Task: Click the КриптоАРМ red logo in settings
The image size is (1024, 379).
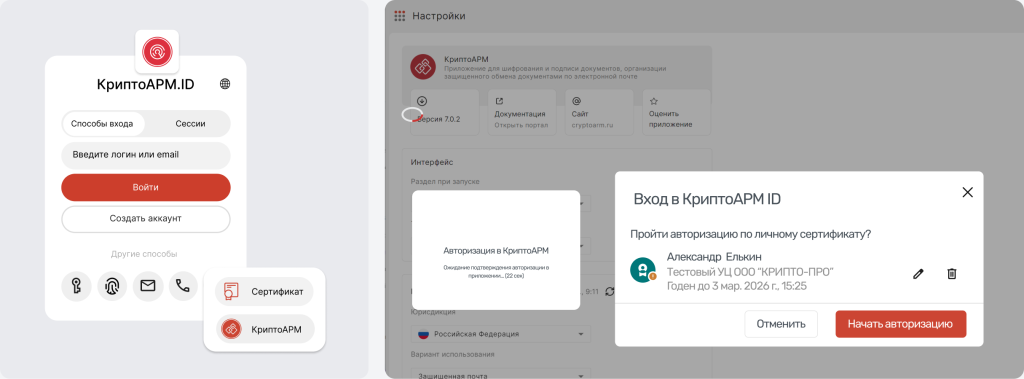Action: pyautogui.click(x=423, y=67)
